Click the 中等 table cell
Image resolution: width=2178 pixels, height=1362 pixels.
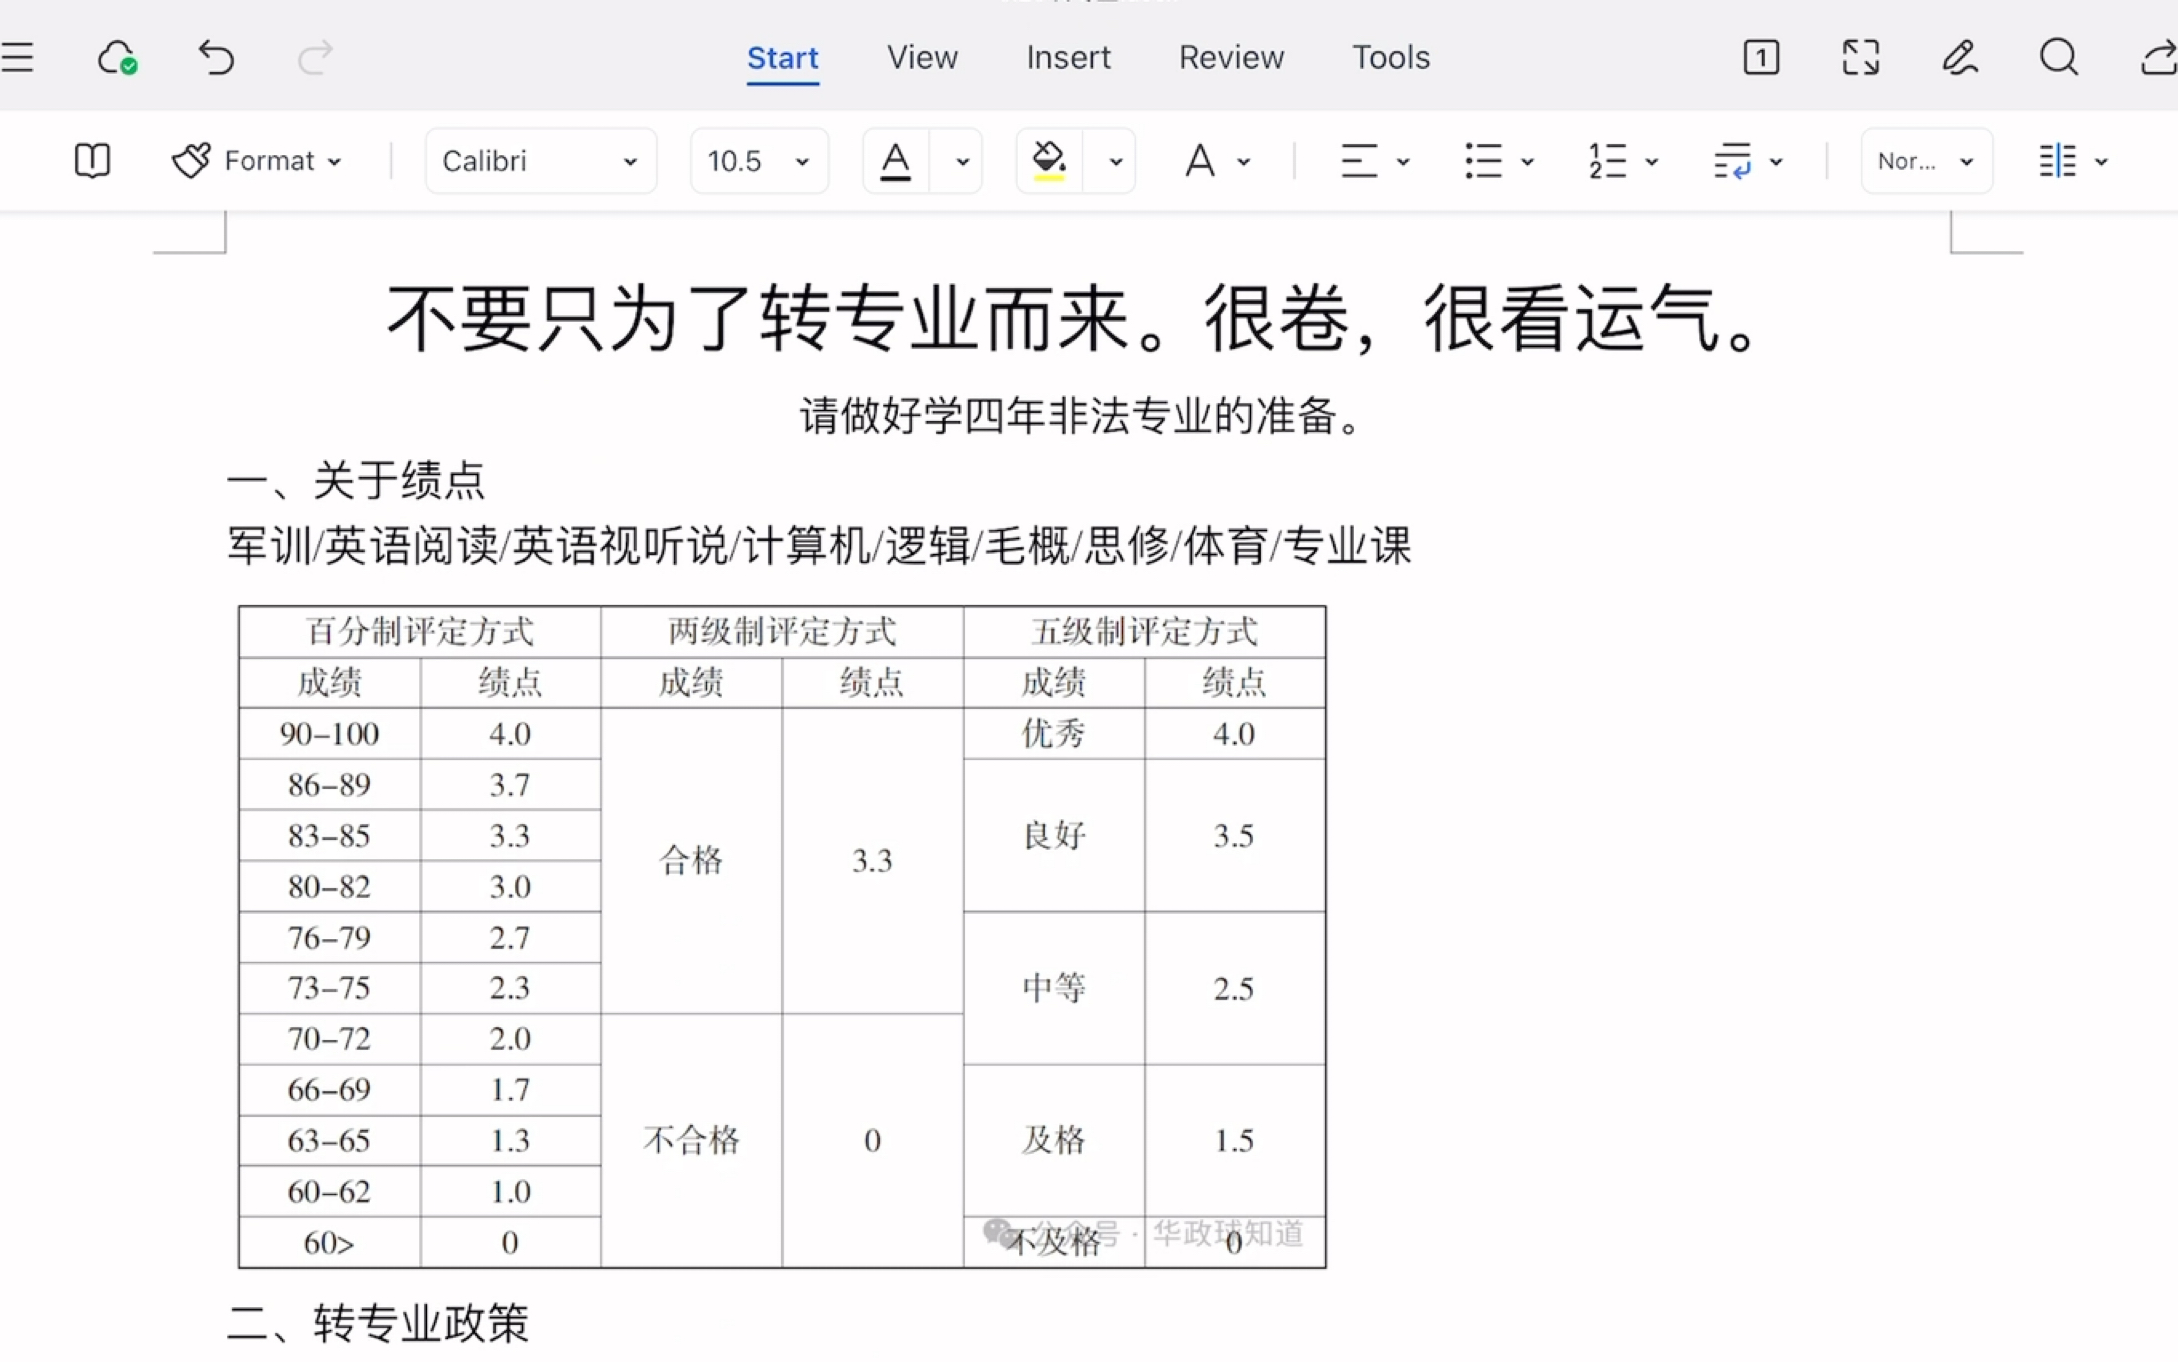point(1053,988)
